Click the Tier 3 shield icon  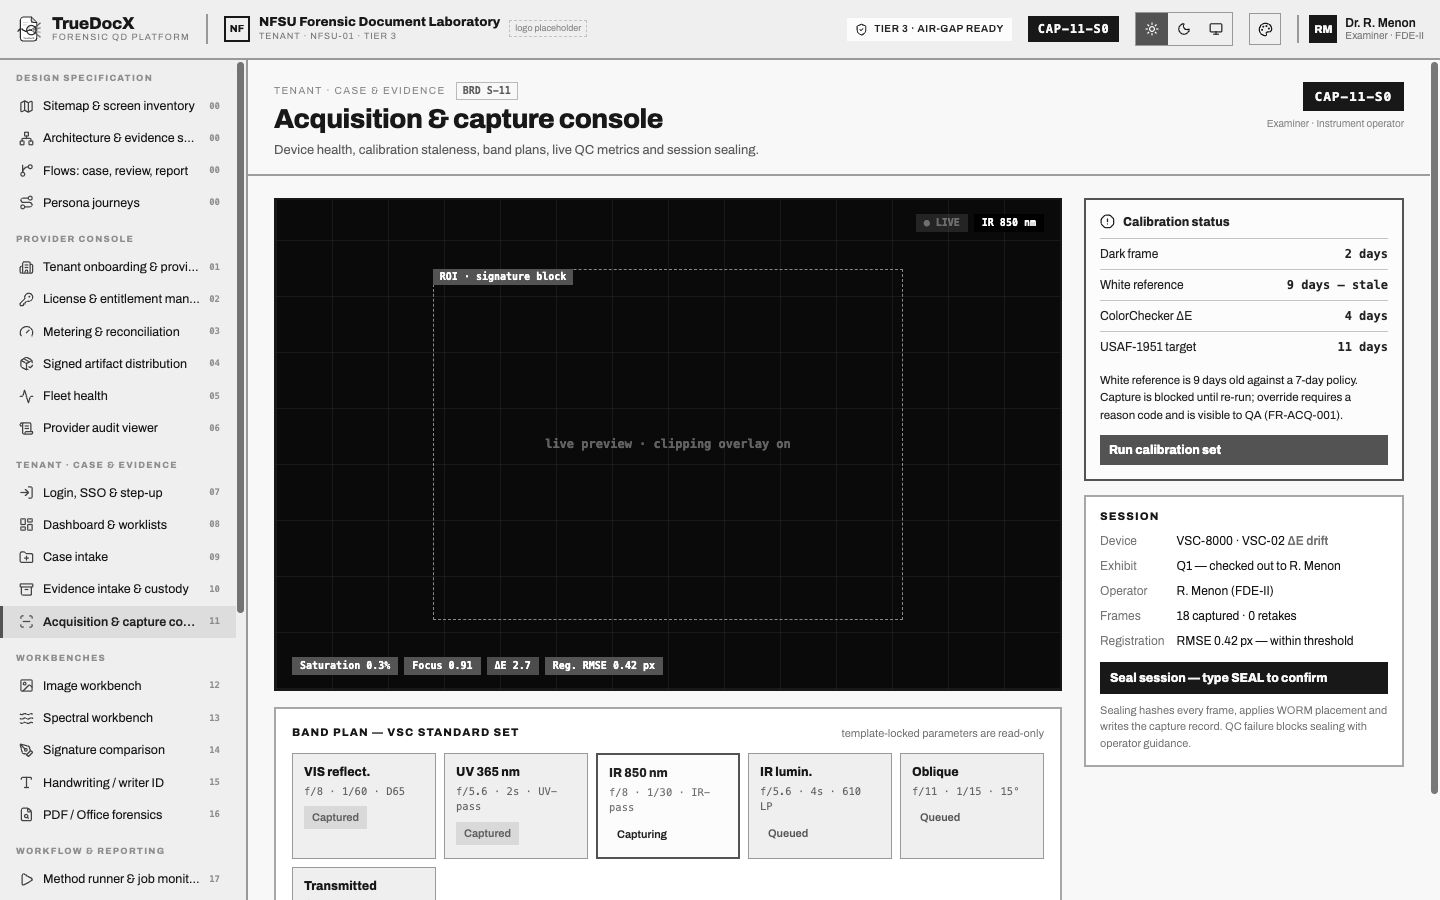pyautogui.click(x=862, y=29)
